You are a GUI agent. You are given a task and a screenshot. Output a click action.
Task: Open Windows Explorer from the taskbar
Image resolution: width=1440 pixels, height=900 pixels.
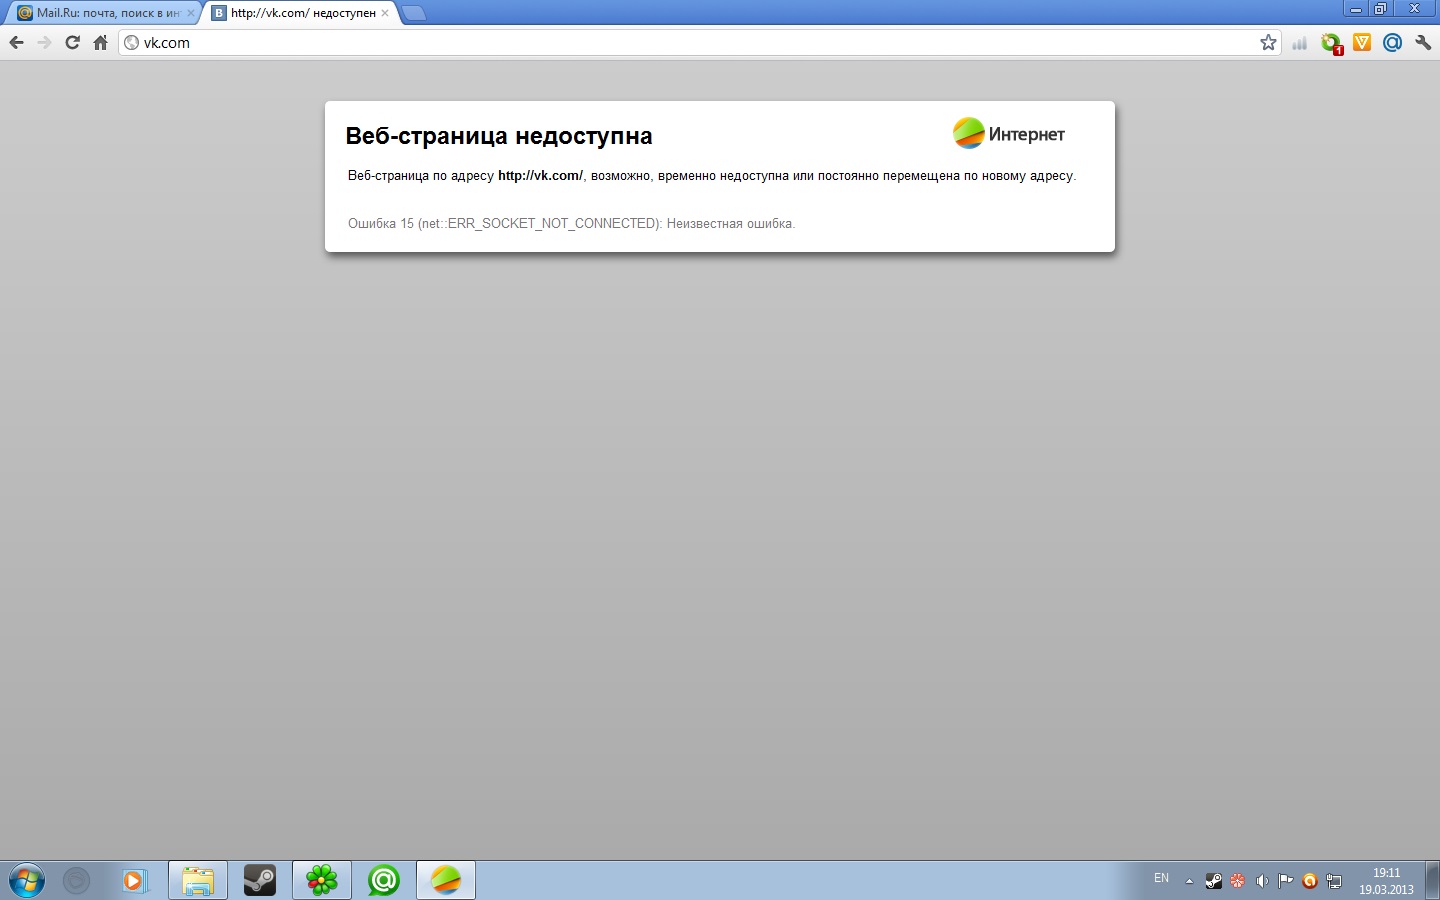point(198,880)
